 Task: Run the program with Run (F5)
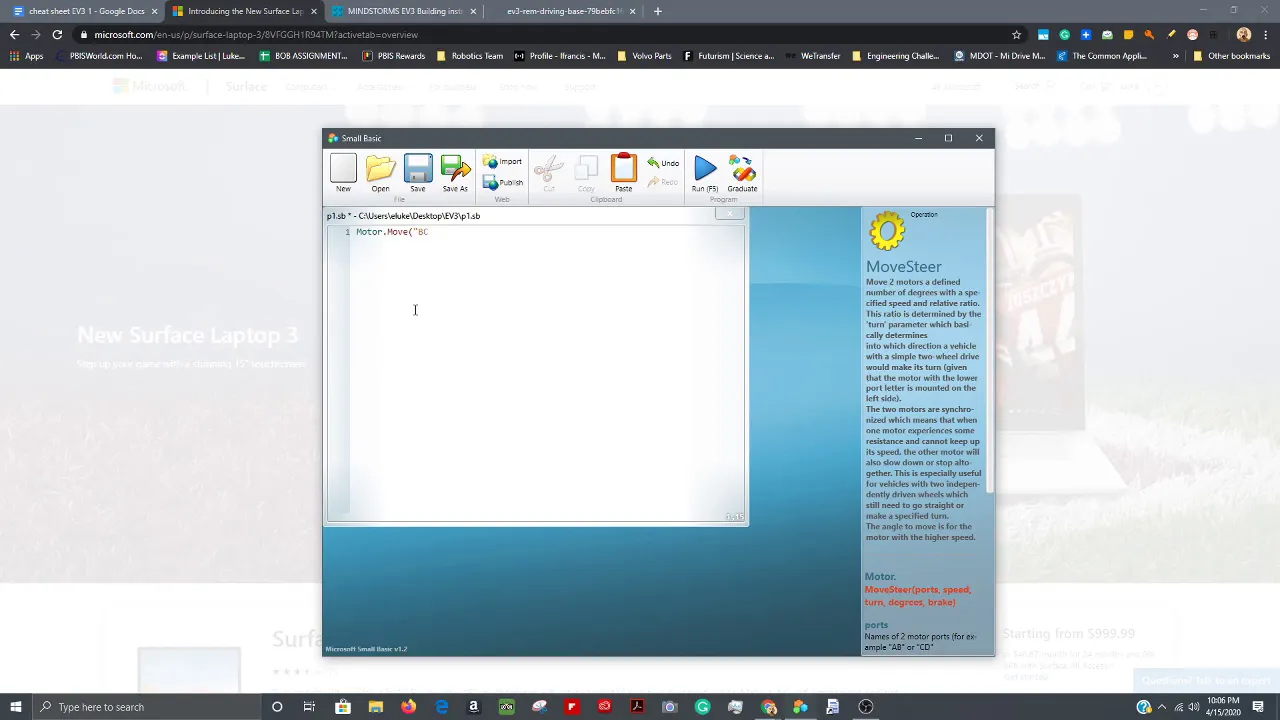pyautogui.click(x=705, y=174)
